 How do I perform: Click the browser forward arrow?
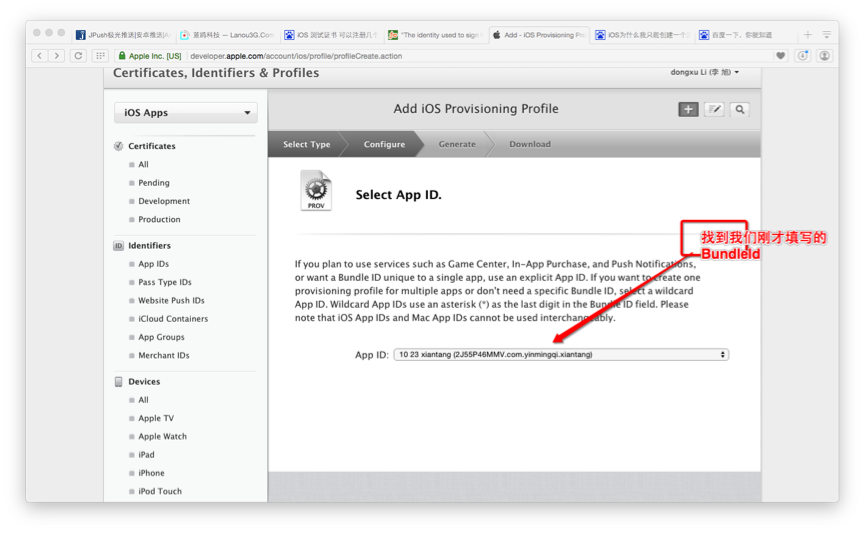coord(57,56)
